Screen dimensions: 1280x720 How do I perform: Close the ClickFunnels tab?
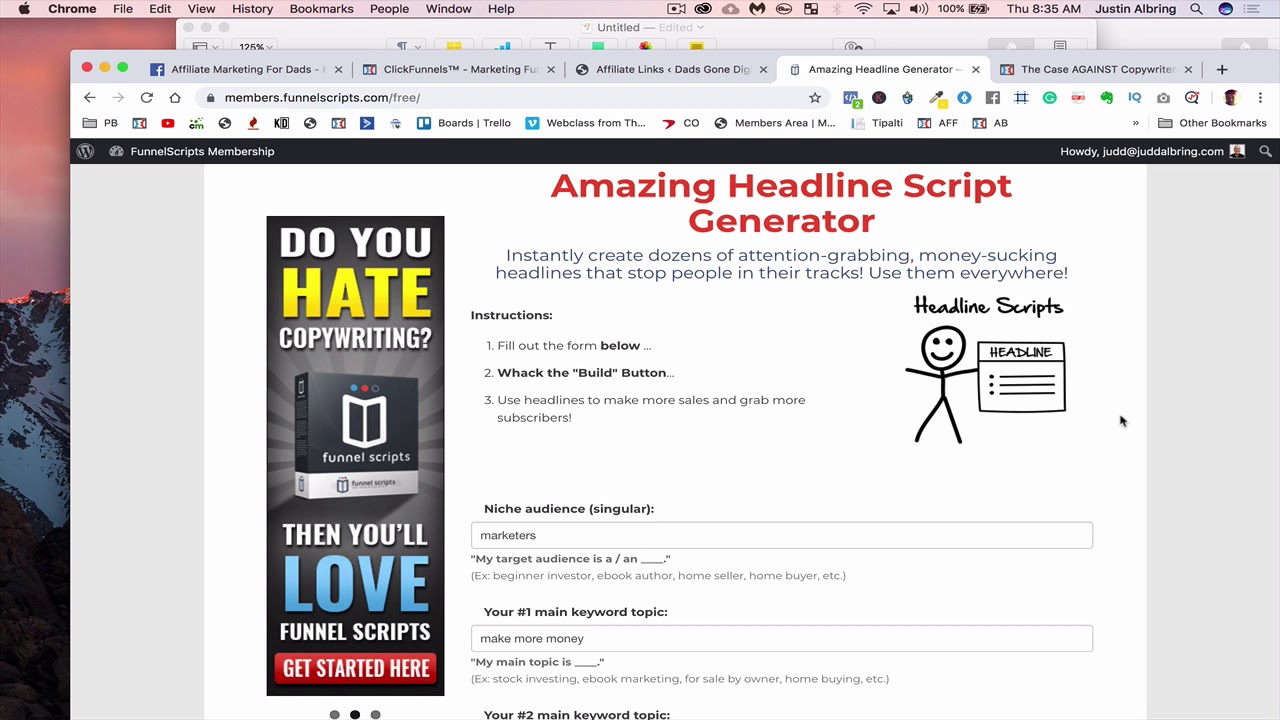coord(551,70)
